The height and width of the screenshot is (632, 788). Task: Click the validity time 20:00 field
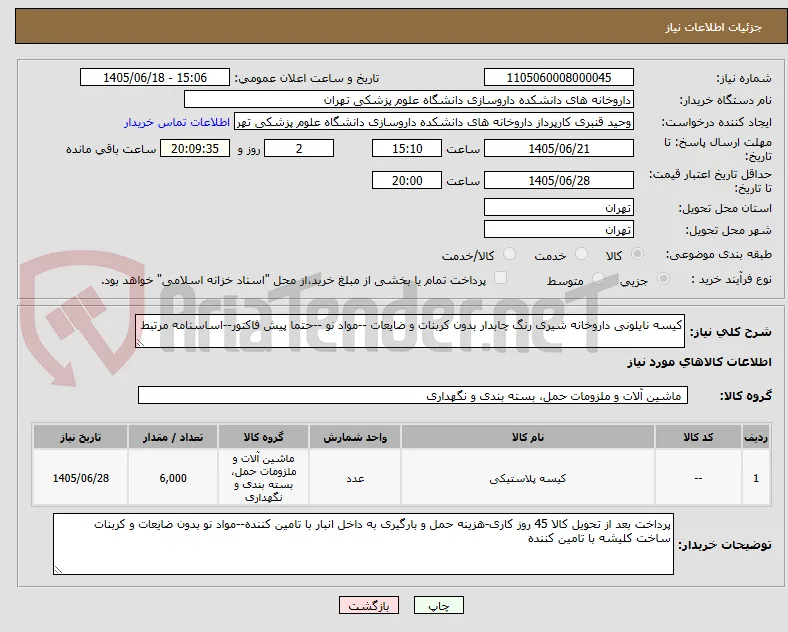(x=407, y=180)
